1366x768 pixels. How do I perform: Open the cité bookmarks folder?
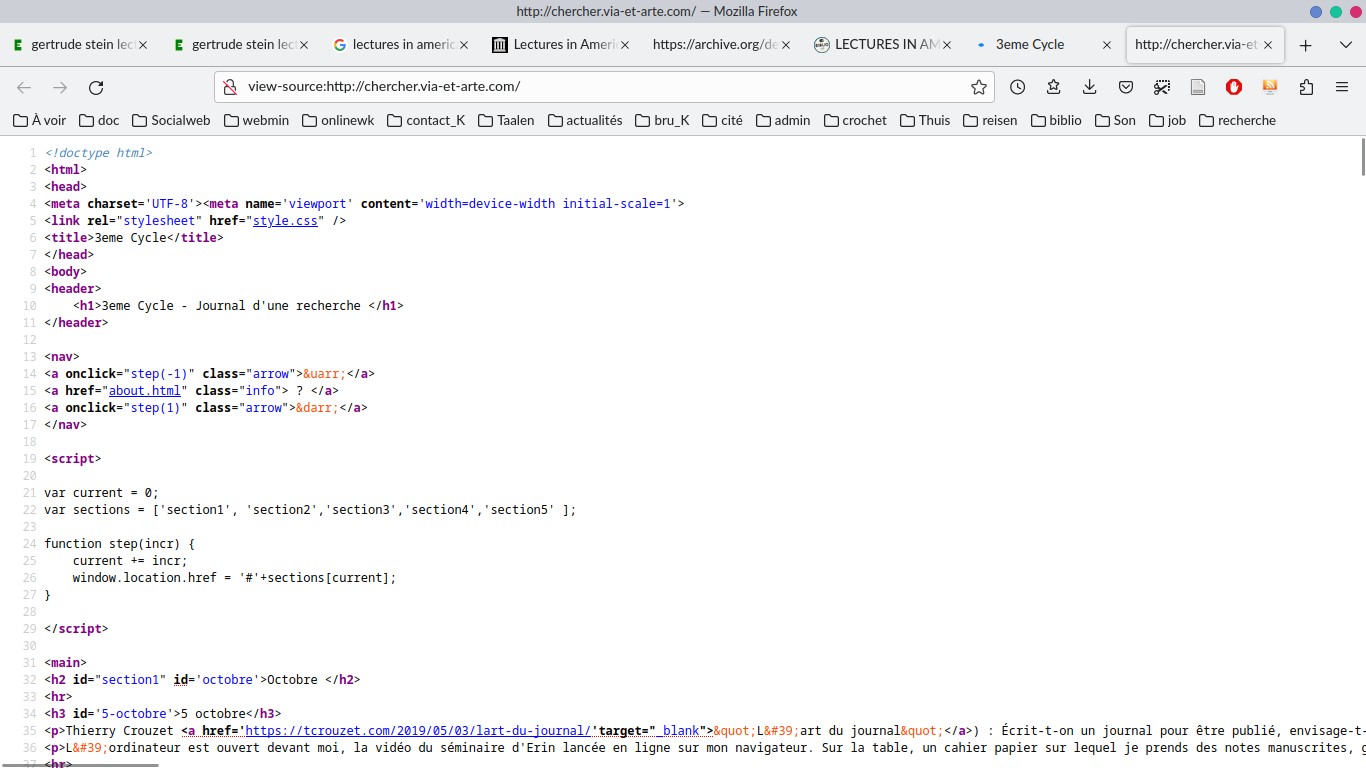[x=721, y=120]
